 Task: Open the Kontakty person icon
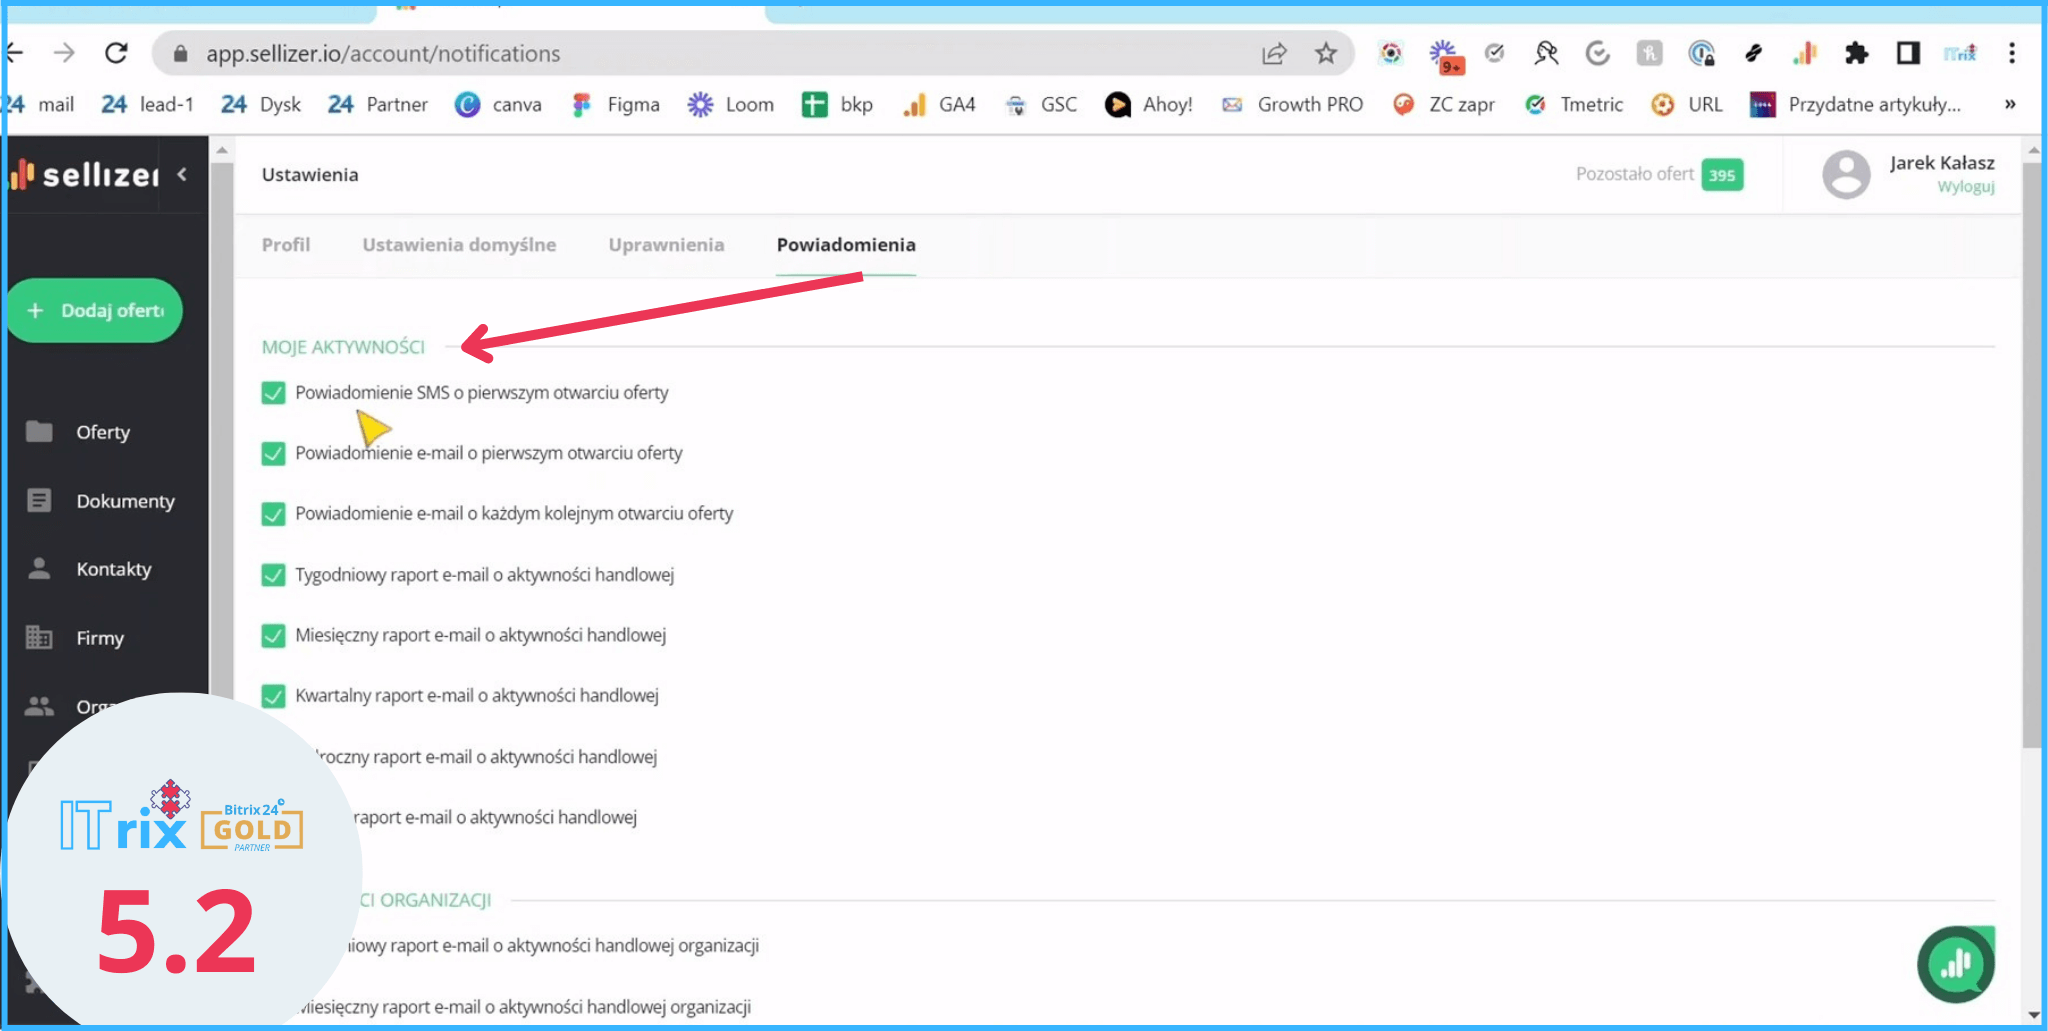coord(39,568)
